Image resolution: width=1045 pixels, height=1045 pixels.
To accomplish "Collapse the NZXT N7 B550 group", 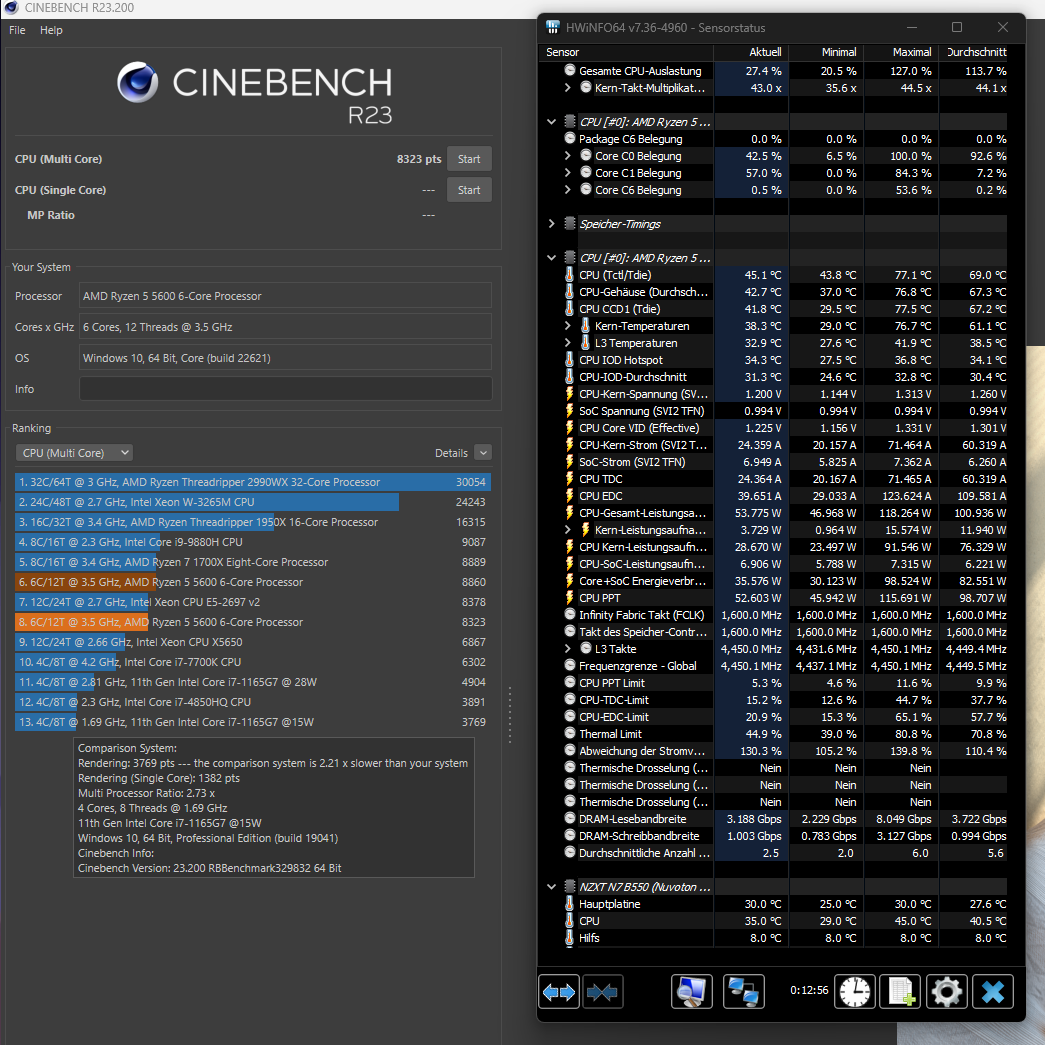I will point(551,886).
